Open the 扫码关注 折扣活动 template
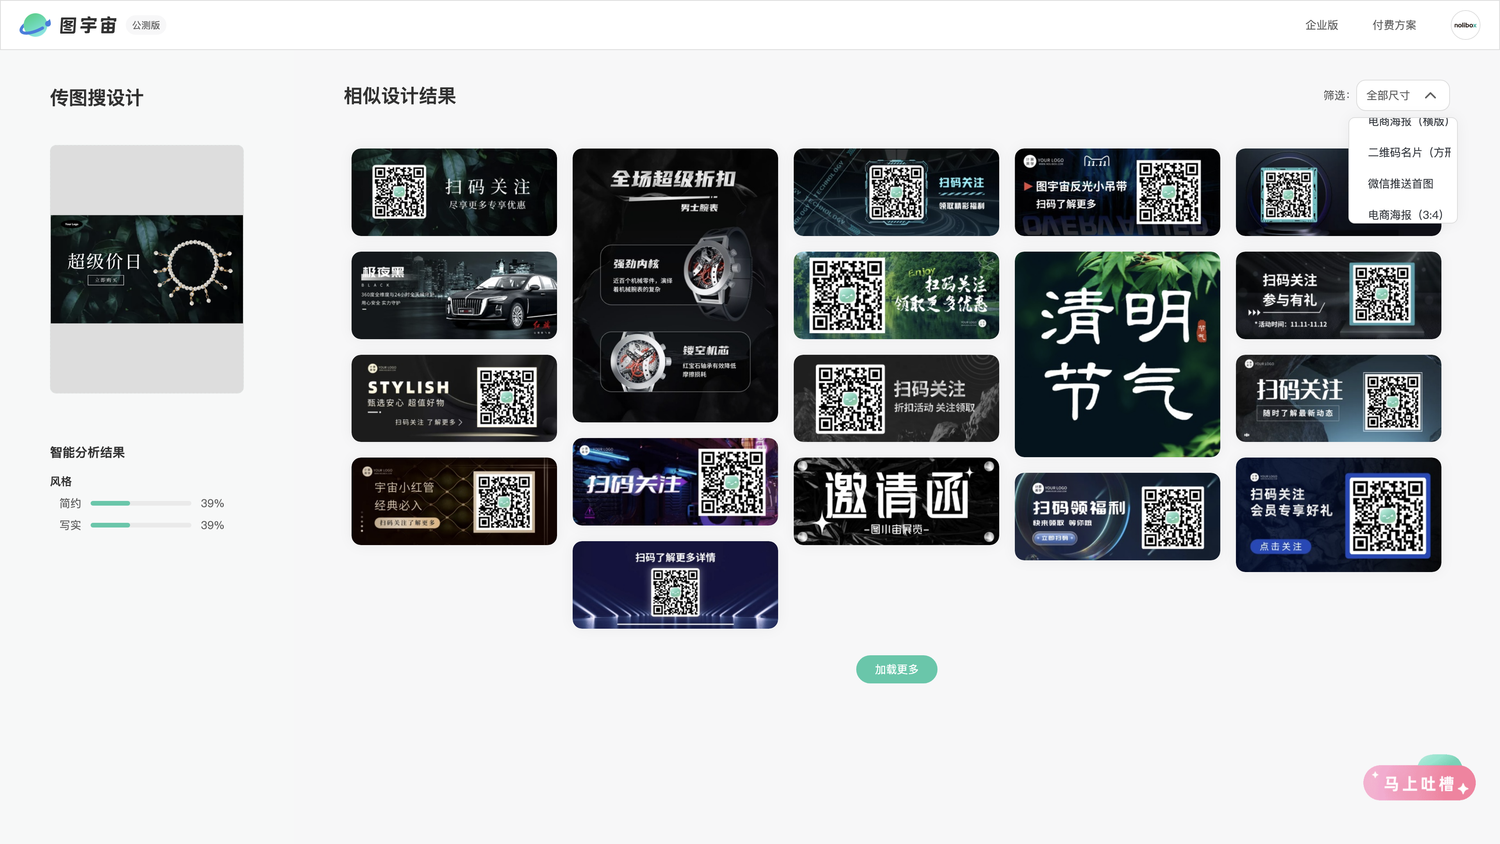Image resolution: width=1500 pixels, height=844 pixels. pyautogui.click(x=896, y=398)
